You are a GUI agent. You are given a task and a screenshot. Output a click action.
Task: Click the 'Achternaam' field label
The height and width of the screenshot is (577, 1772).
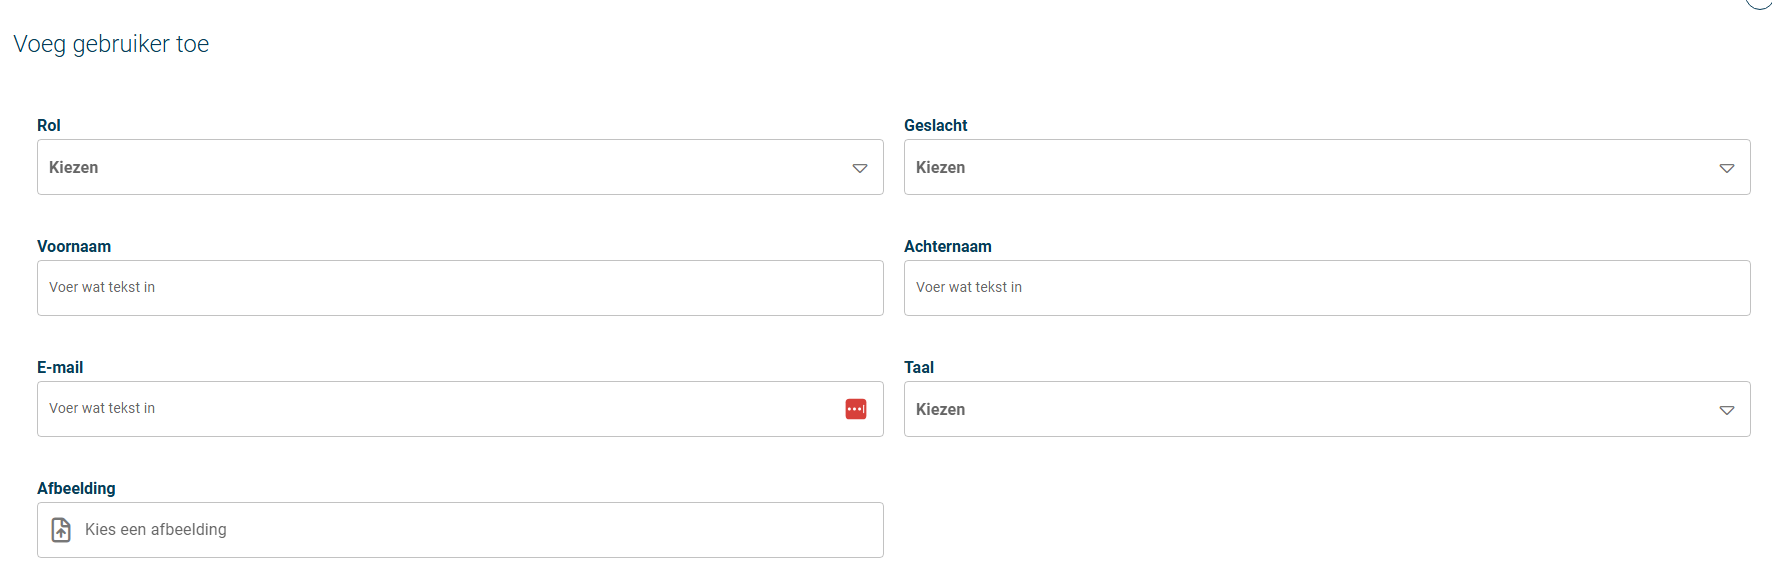(947, 246)
